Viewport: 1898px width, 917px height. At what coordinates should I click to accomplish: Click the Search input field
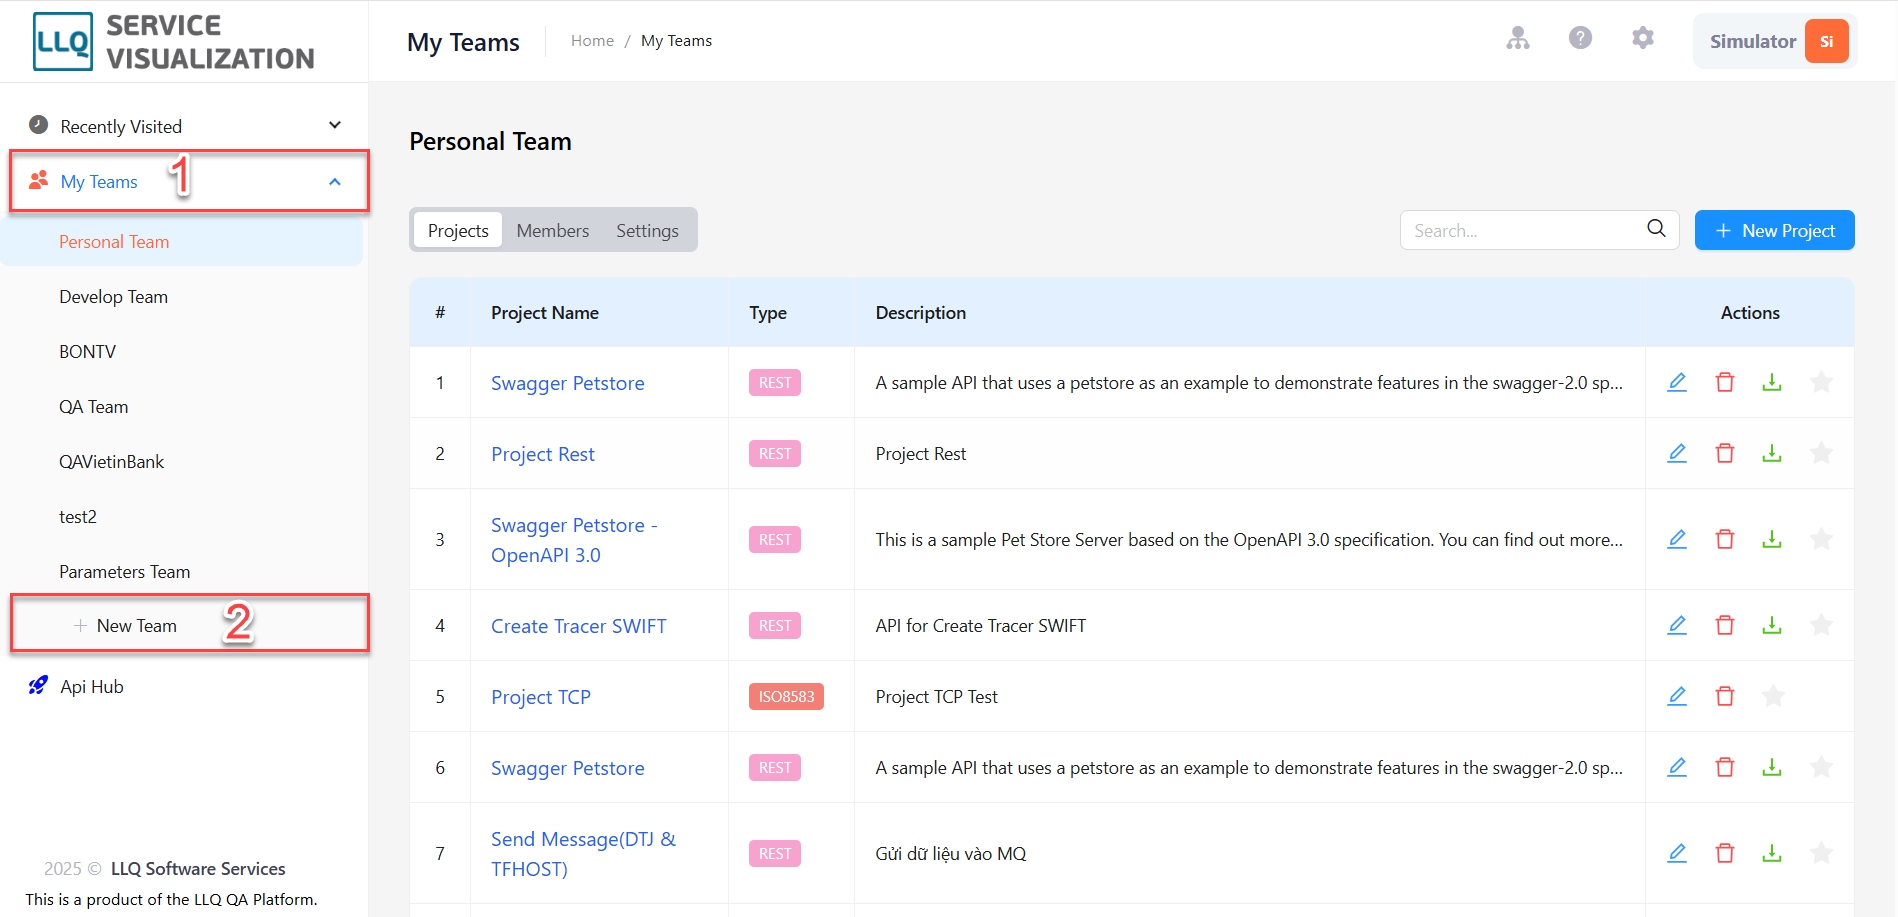click(x=1525, y=230)
